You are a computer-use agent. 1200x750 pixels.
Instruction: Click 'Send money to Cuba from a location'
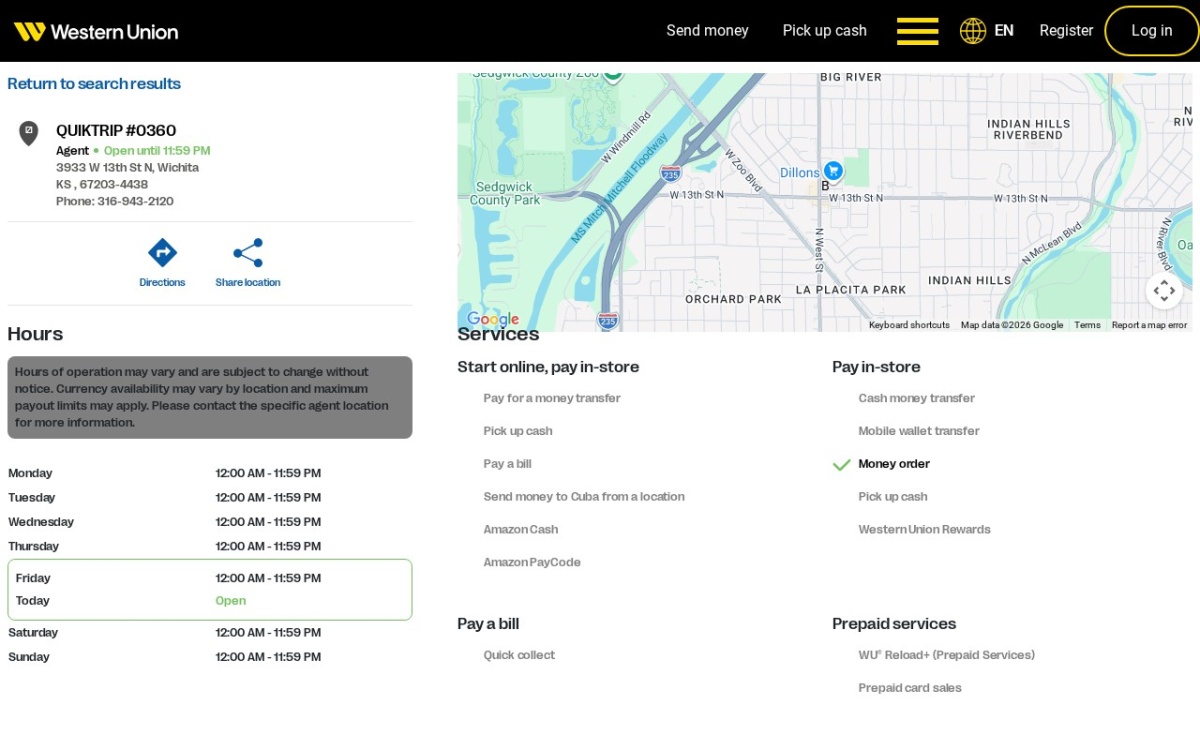click(x=584, y=497)
